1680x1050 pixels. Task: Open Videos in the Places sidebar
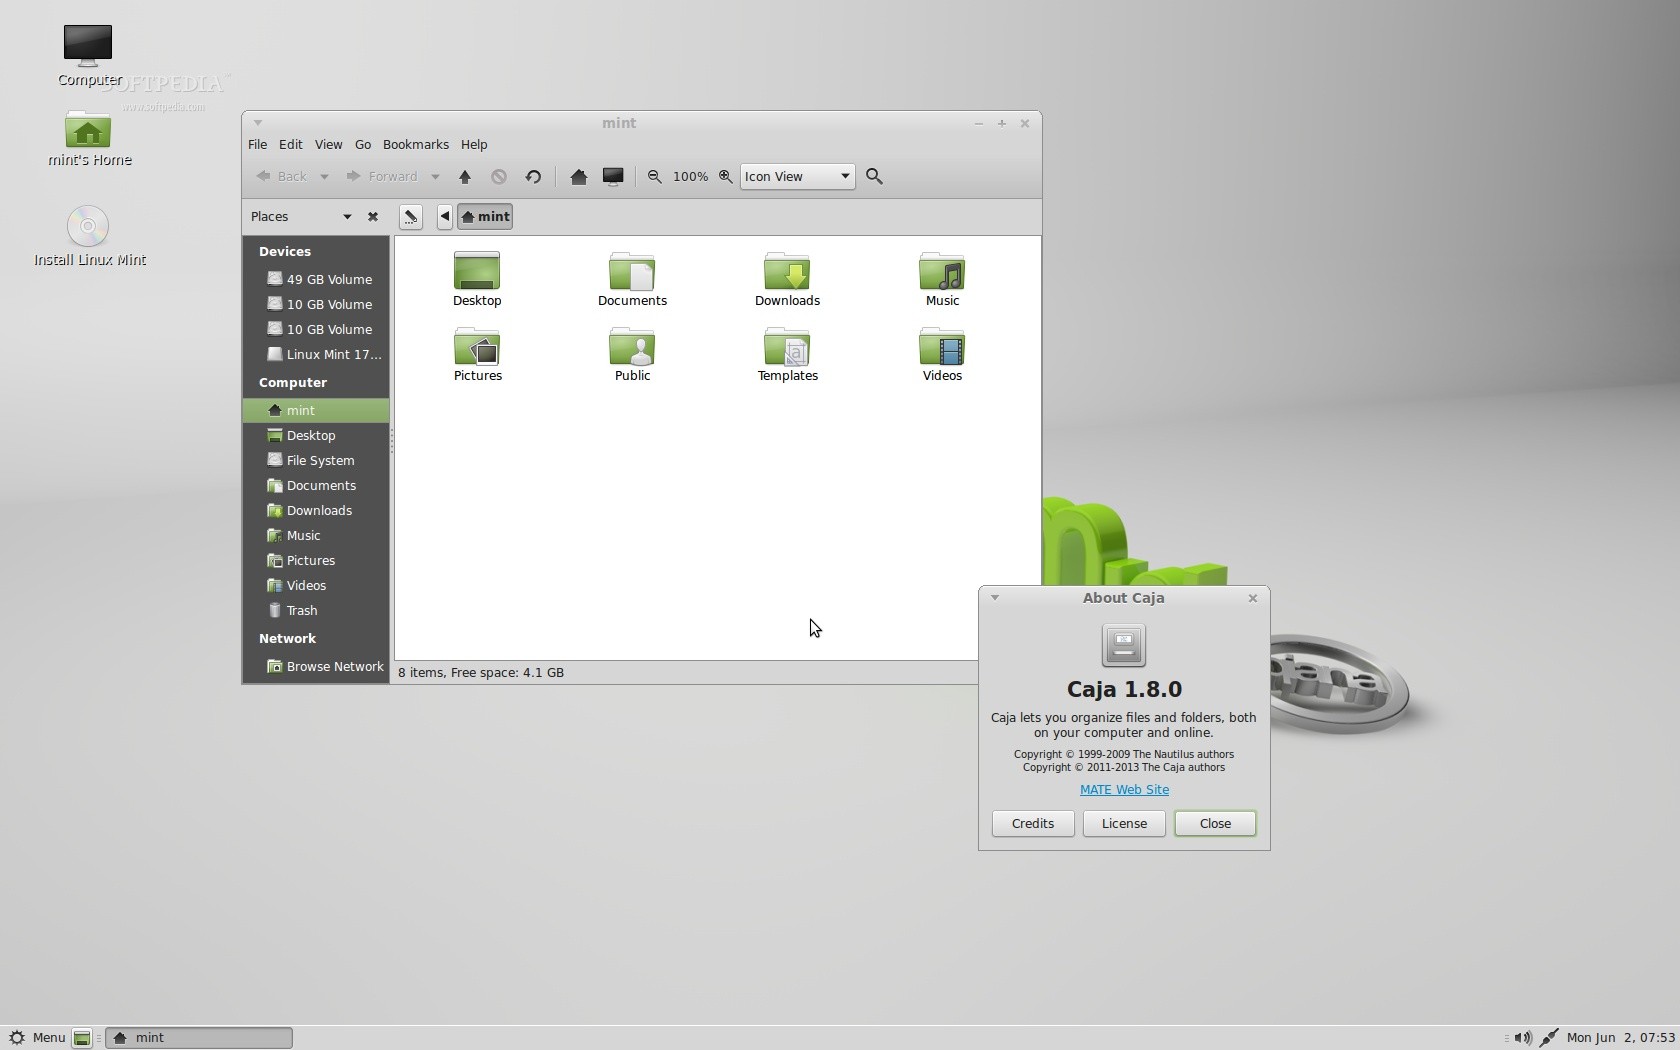point(316,586)
